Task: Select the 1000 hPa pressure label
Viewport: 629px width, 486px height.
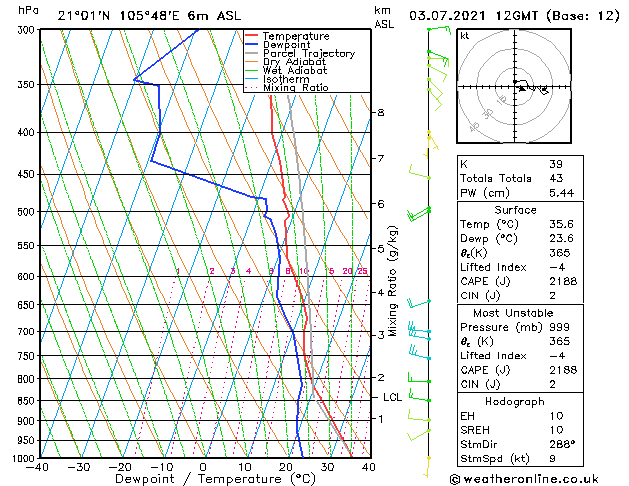Action: (24, 458)
